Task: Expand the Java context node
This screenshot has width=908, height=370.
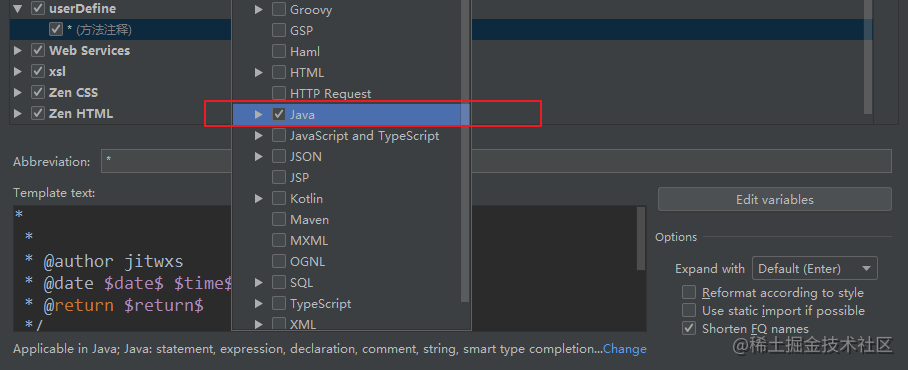Action: (x=259, y=115)
